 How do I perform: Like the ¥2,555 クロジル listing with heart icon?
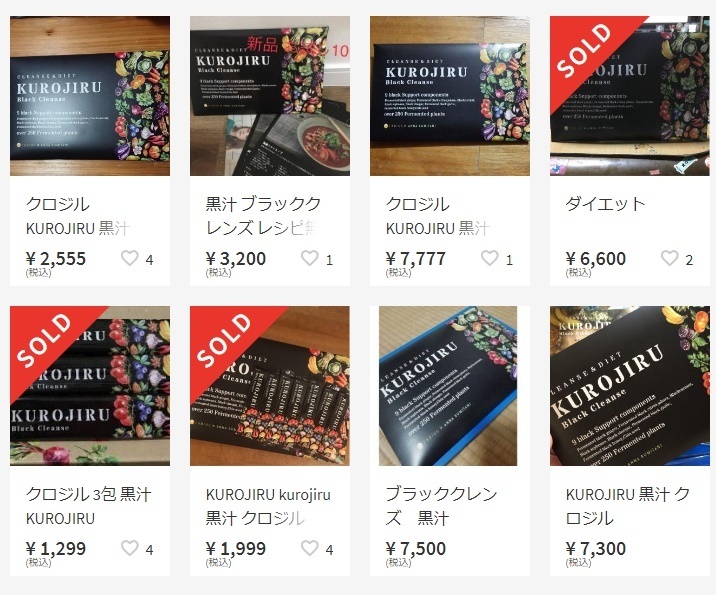[130, 258]
